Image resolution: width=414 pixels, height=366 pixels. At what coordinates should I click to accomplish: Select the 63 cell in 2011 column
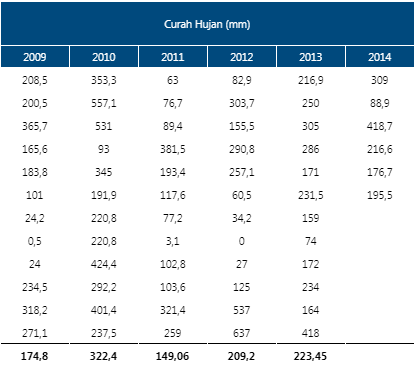pyautogui.click(x=173, y=80)
